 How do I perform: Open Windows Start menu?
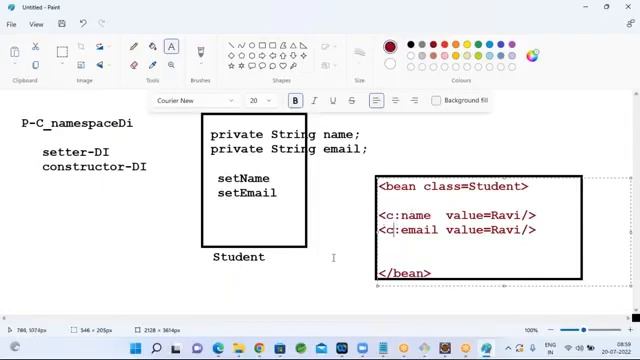tap(136, 348)
